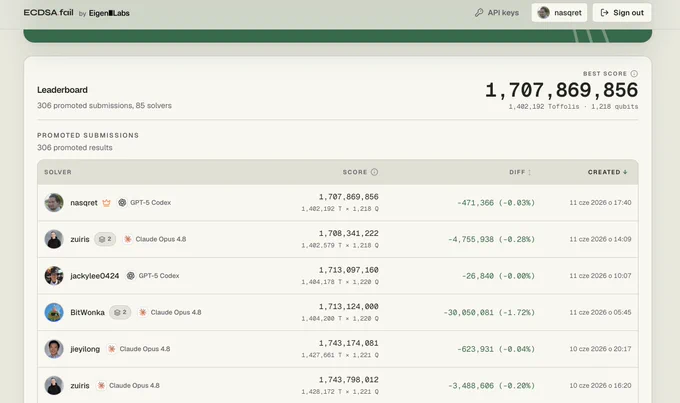Open nasqret's avatar in the leaderboard row
This screenshot has height=403, width=680.
54,203
